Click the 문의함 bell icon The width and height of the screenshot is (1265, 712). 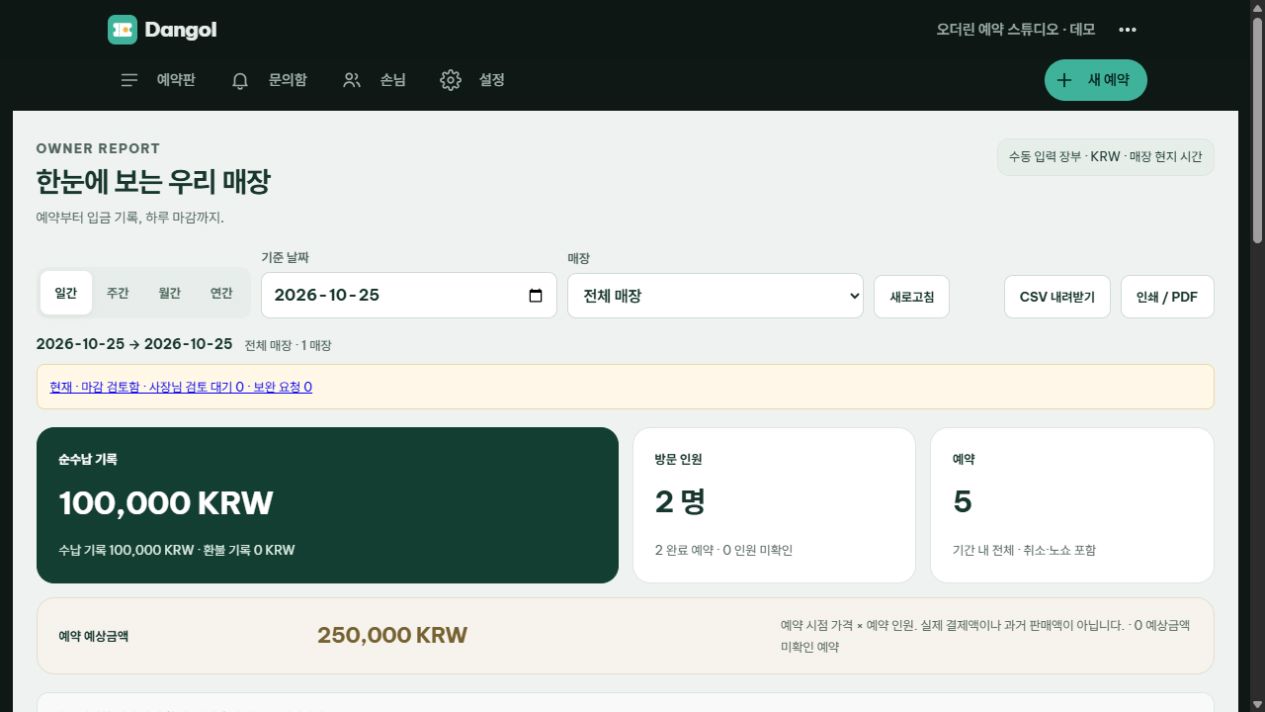[240, 80]
